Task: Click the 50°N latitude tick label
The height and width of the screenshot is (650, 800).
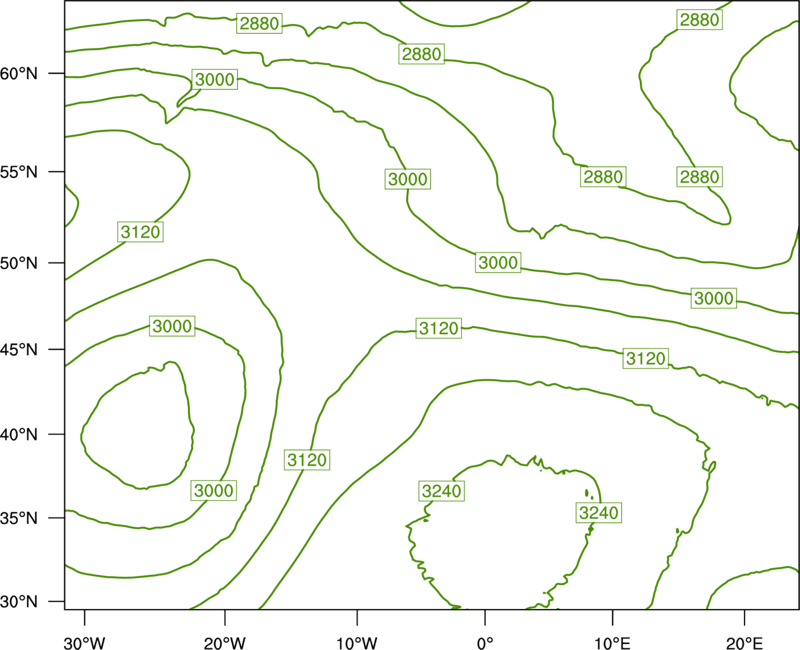Action: [x=19, y=263]
